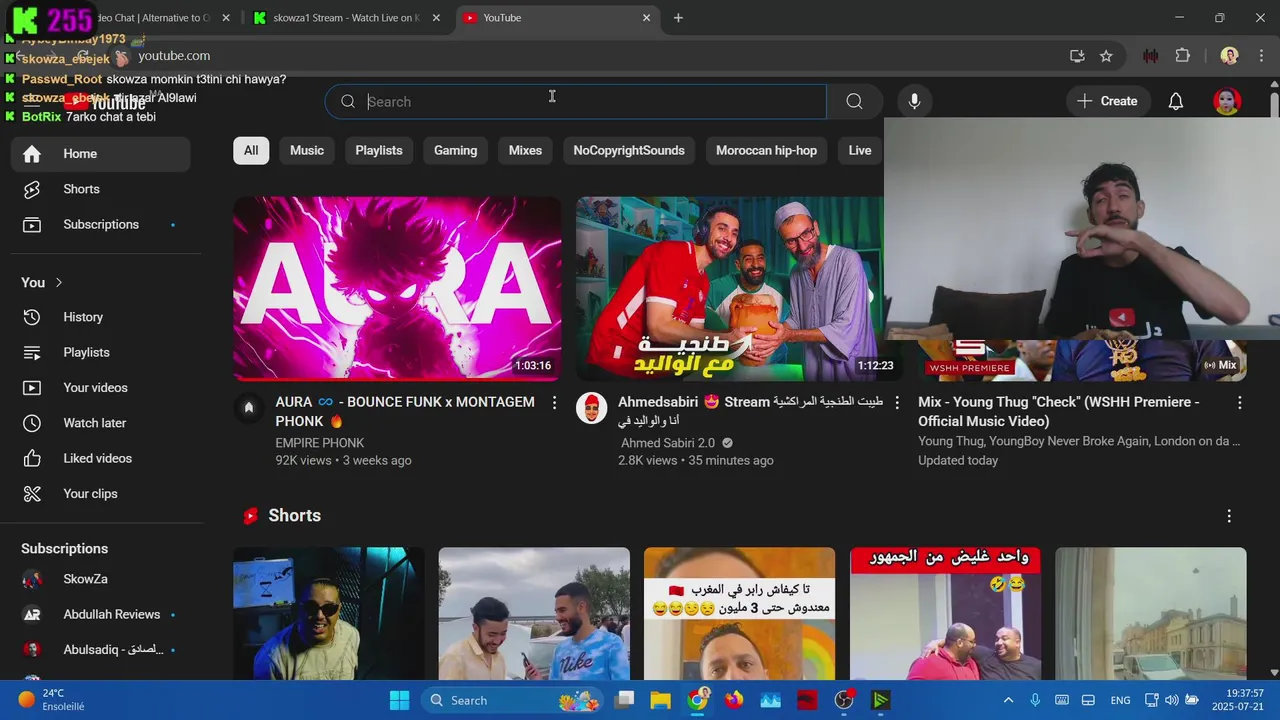Open the Watch later list
Screen dimensions: 1280x720
pos(100,423)
